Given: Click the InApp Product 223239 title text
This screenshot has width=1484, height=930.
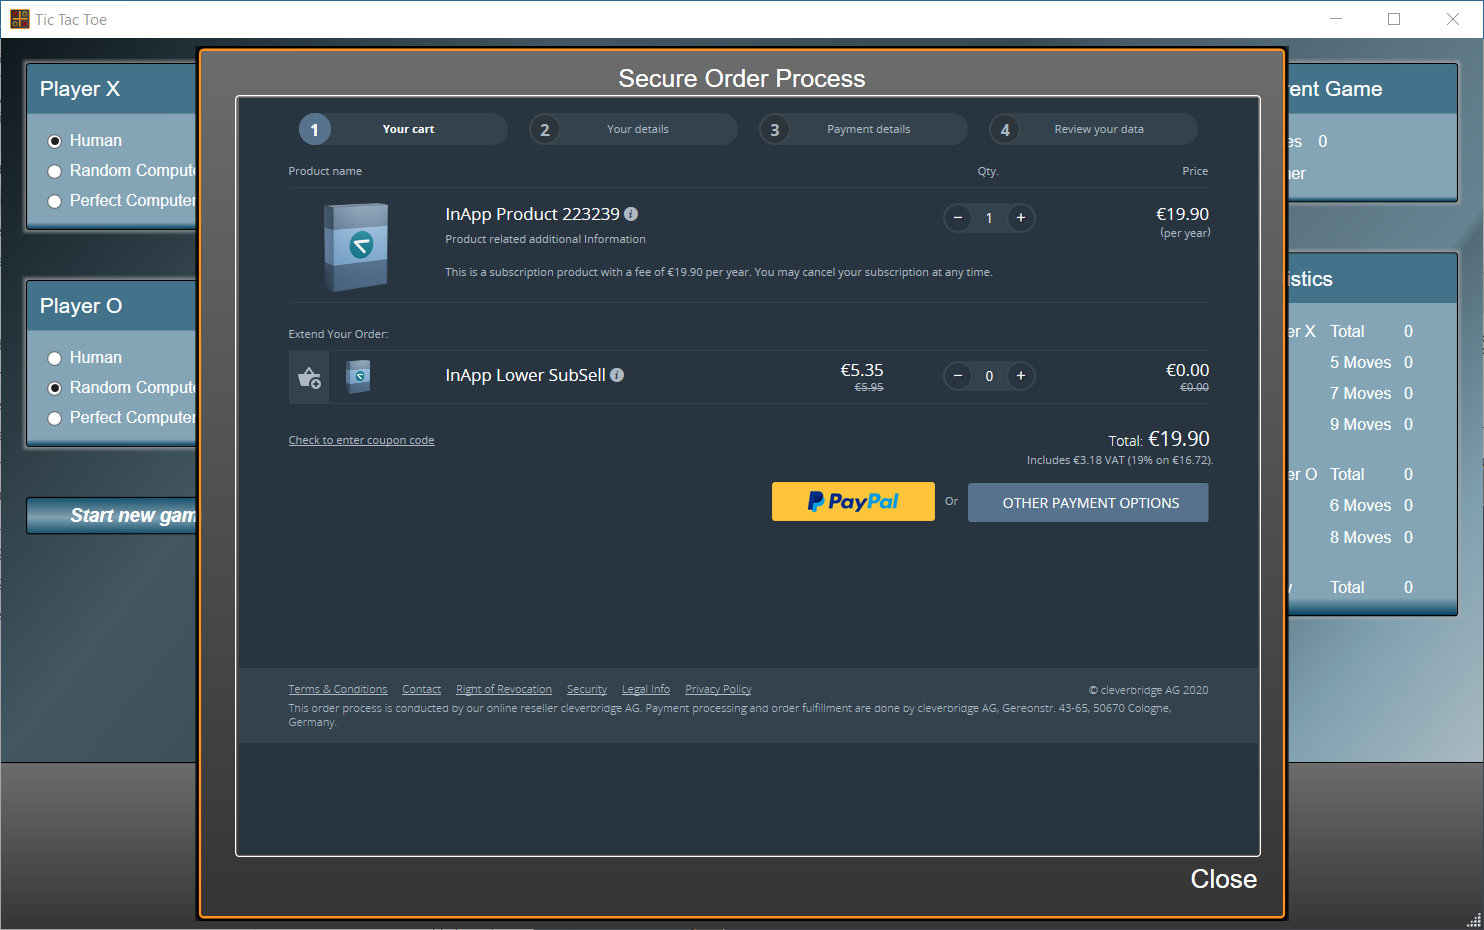Looking at the screenshot, I should click(x=532, y=214).
